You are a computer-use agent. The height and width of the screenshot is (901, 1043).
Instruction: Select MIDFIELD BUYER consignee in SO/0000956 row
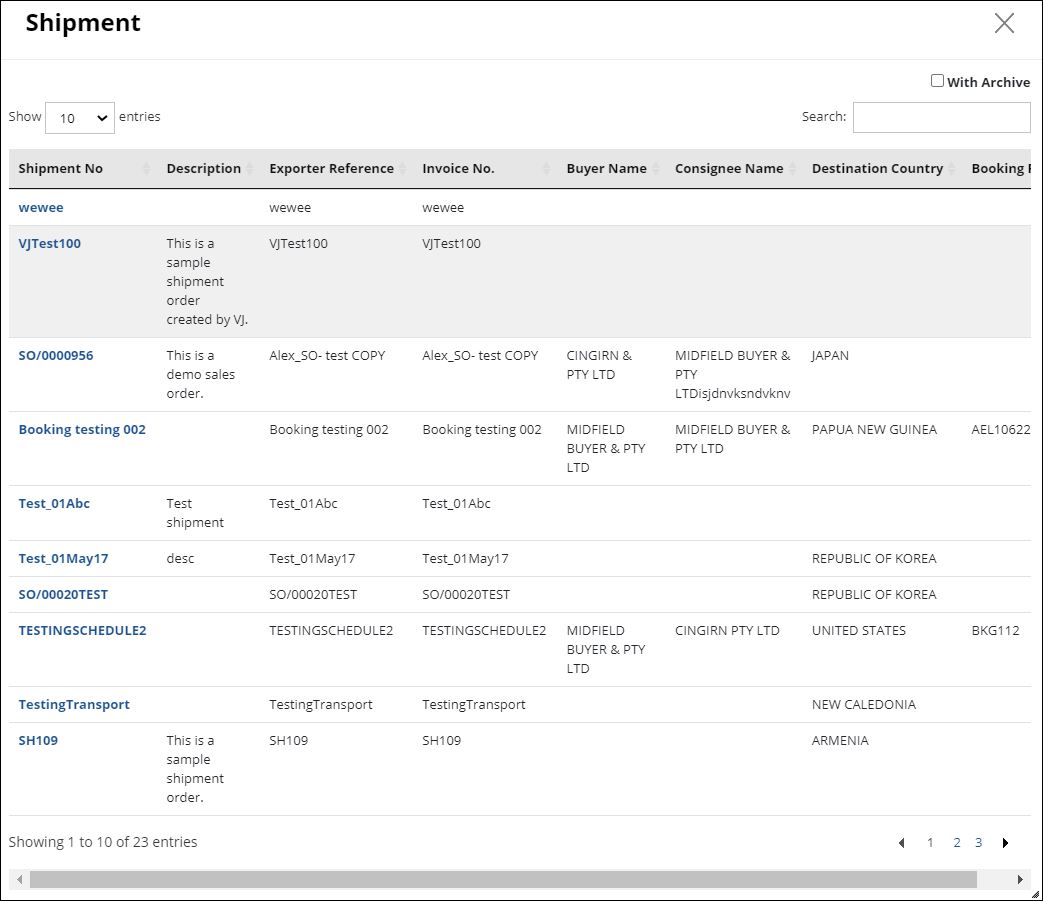(x=732, y=374)
